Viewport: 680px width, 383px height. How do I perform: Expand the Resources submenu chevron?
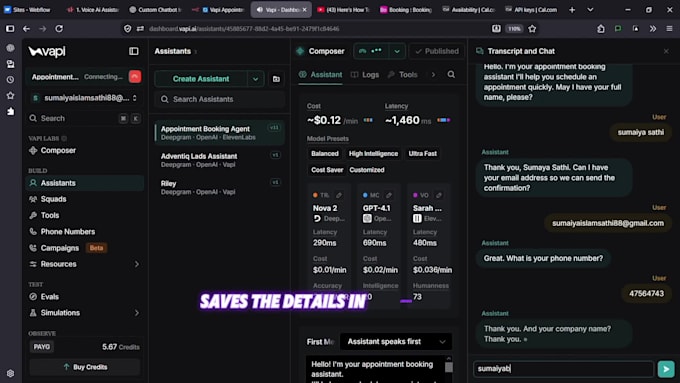coord(137,264)
